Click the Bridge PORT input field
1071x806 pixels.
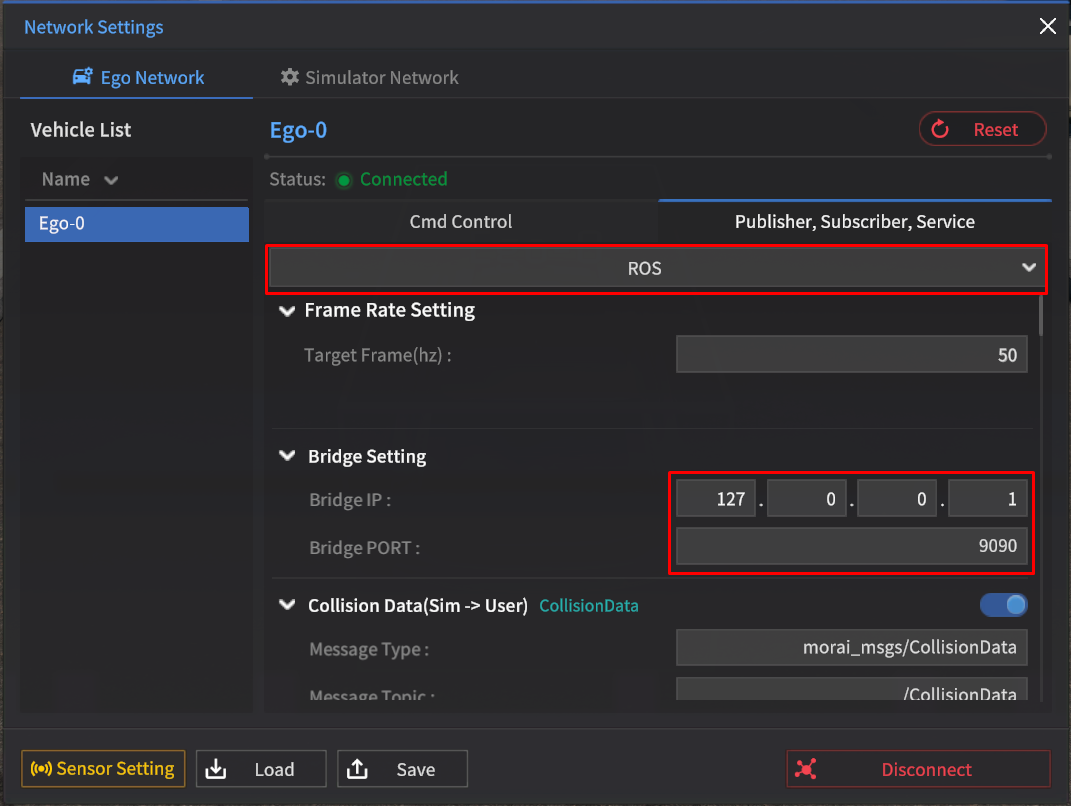tap(852, 547)
